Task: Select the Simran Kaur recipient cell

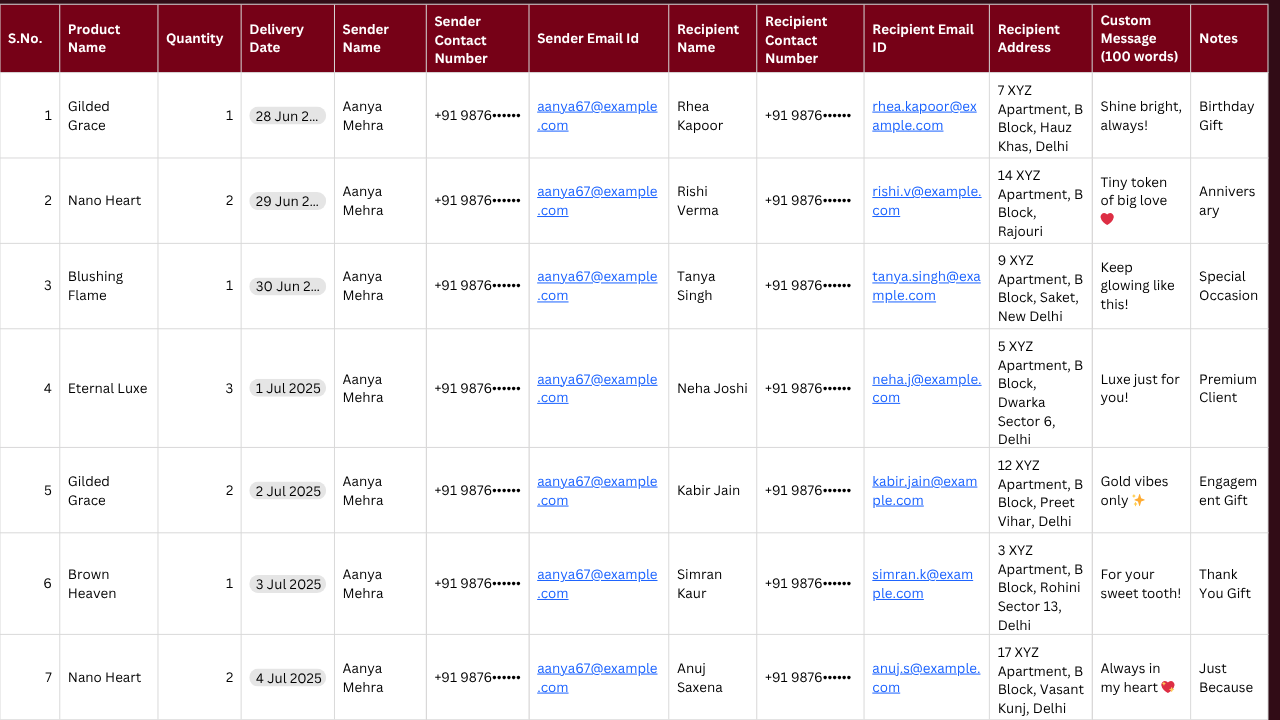Action: (x=712, y=583)
